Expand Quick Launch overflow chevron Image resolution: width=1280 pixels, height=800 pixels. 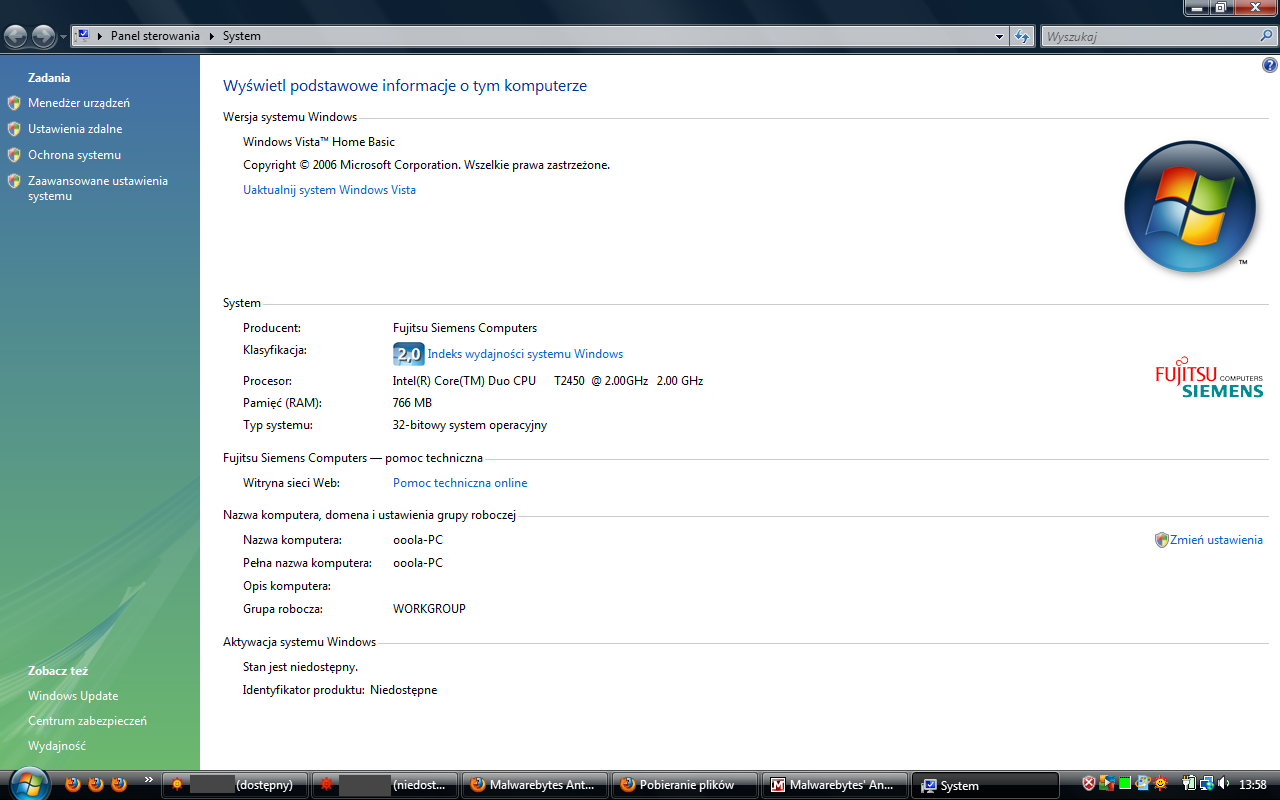[x=149, y=780]
